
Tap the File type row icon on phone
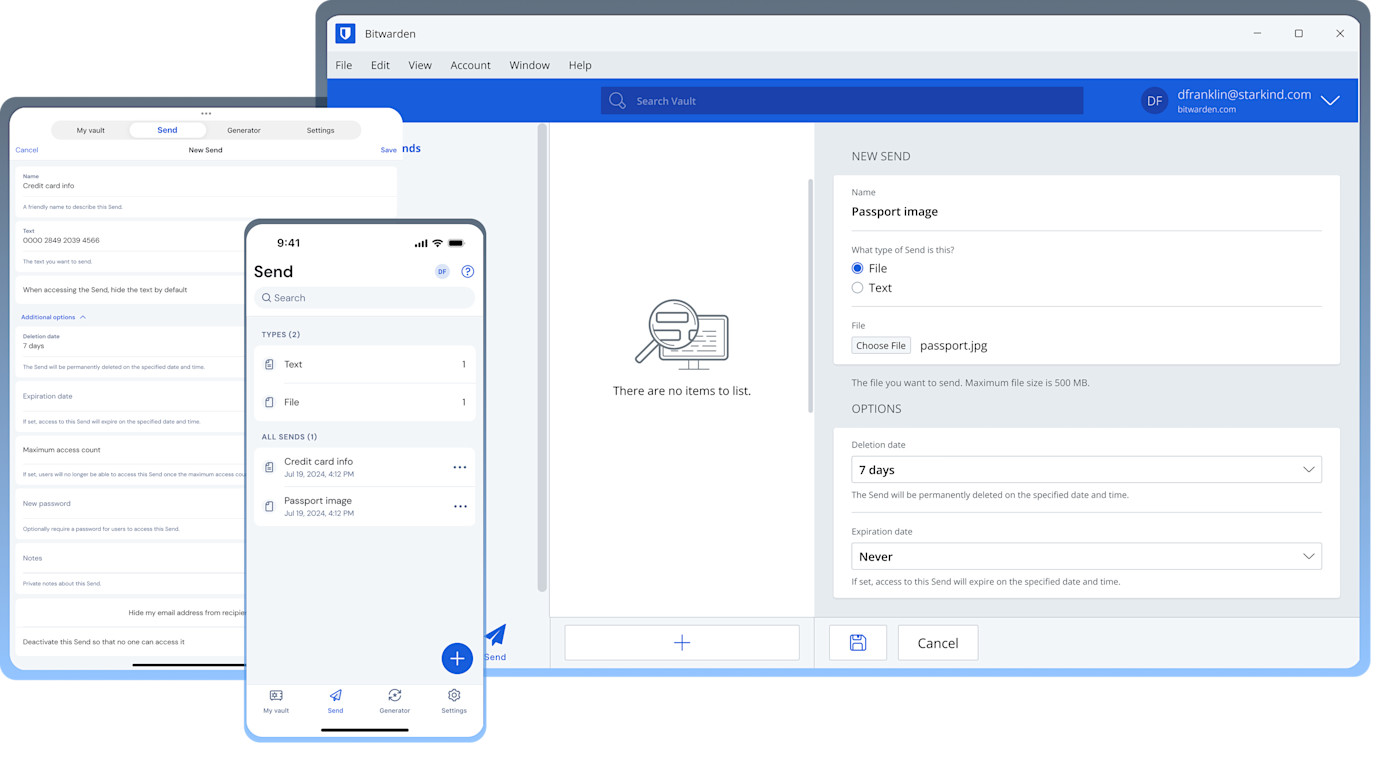point(269,402)
